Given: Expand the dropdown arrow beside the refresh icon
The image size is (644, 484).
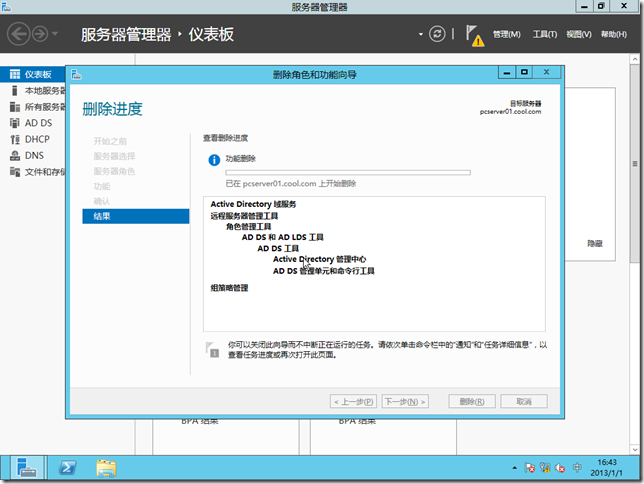Looking at the screenshot, I should [421, 34].
